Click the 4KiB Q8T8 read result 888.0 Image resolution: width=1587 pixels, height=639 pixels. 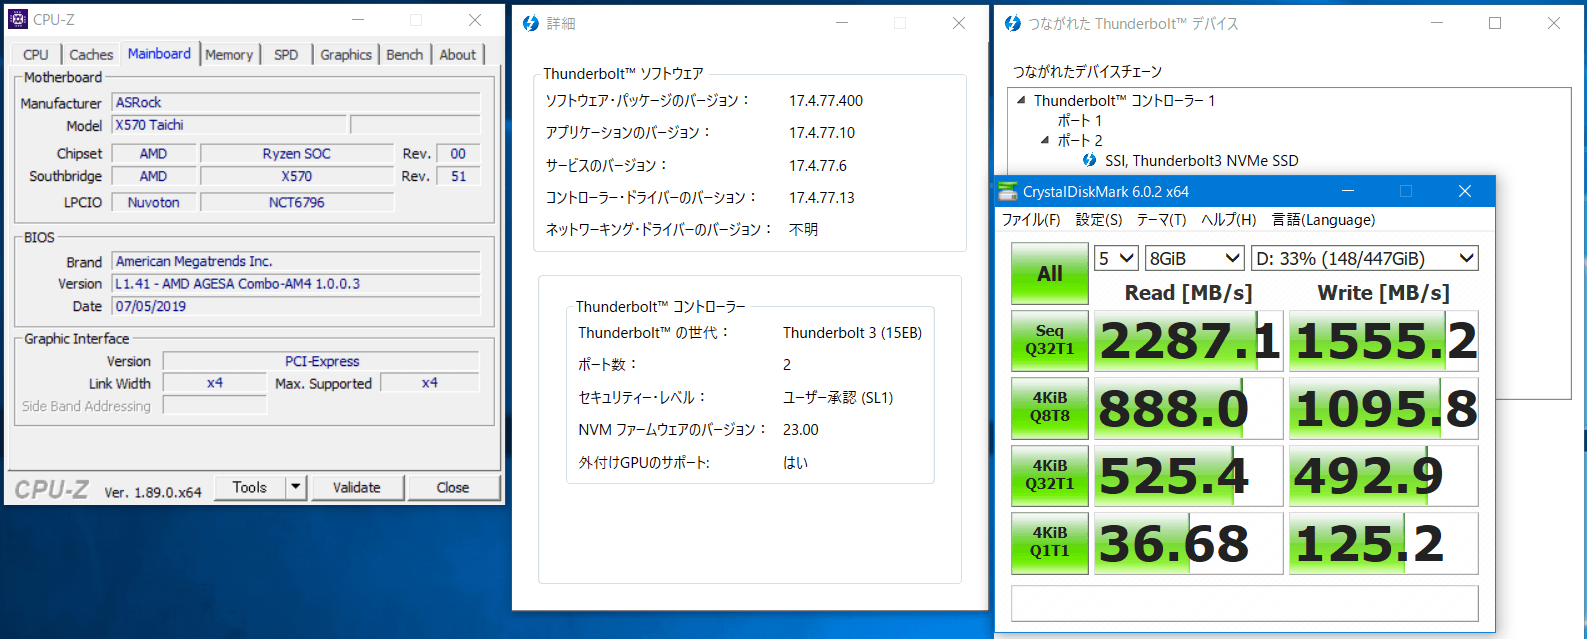coord(1188,408)
